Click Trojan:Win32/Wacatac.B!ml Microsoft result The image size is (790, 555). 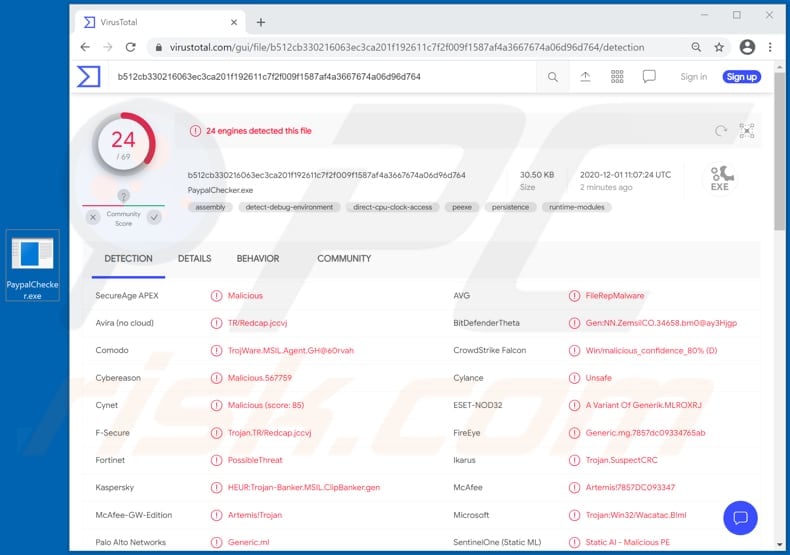coord(636,515)
